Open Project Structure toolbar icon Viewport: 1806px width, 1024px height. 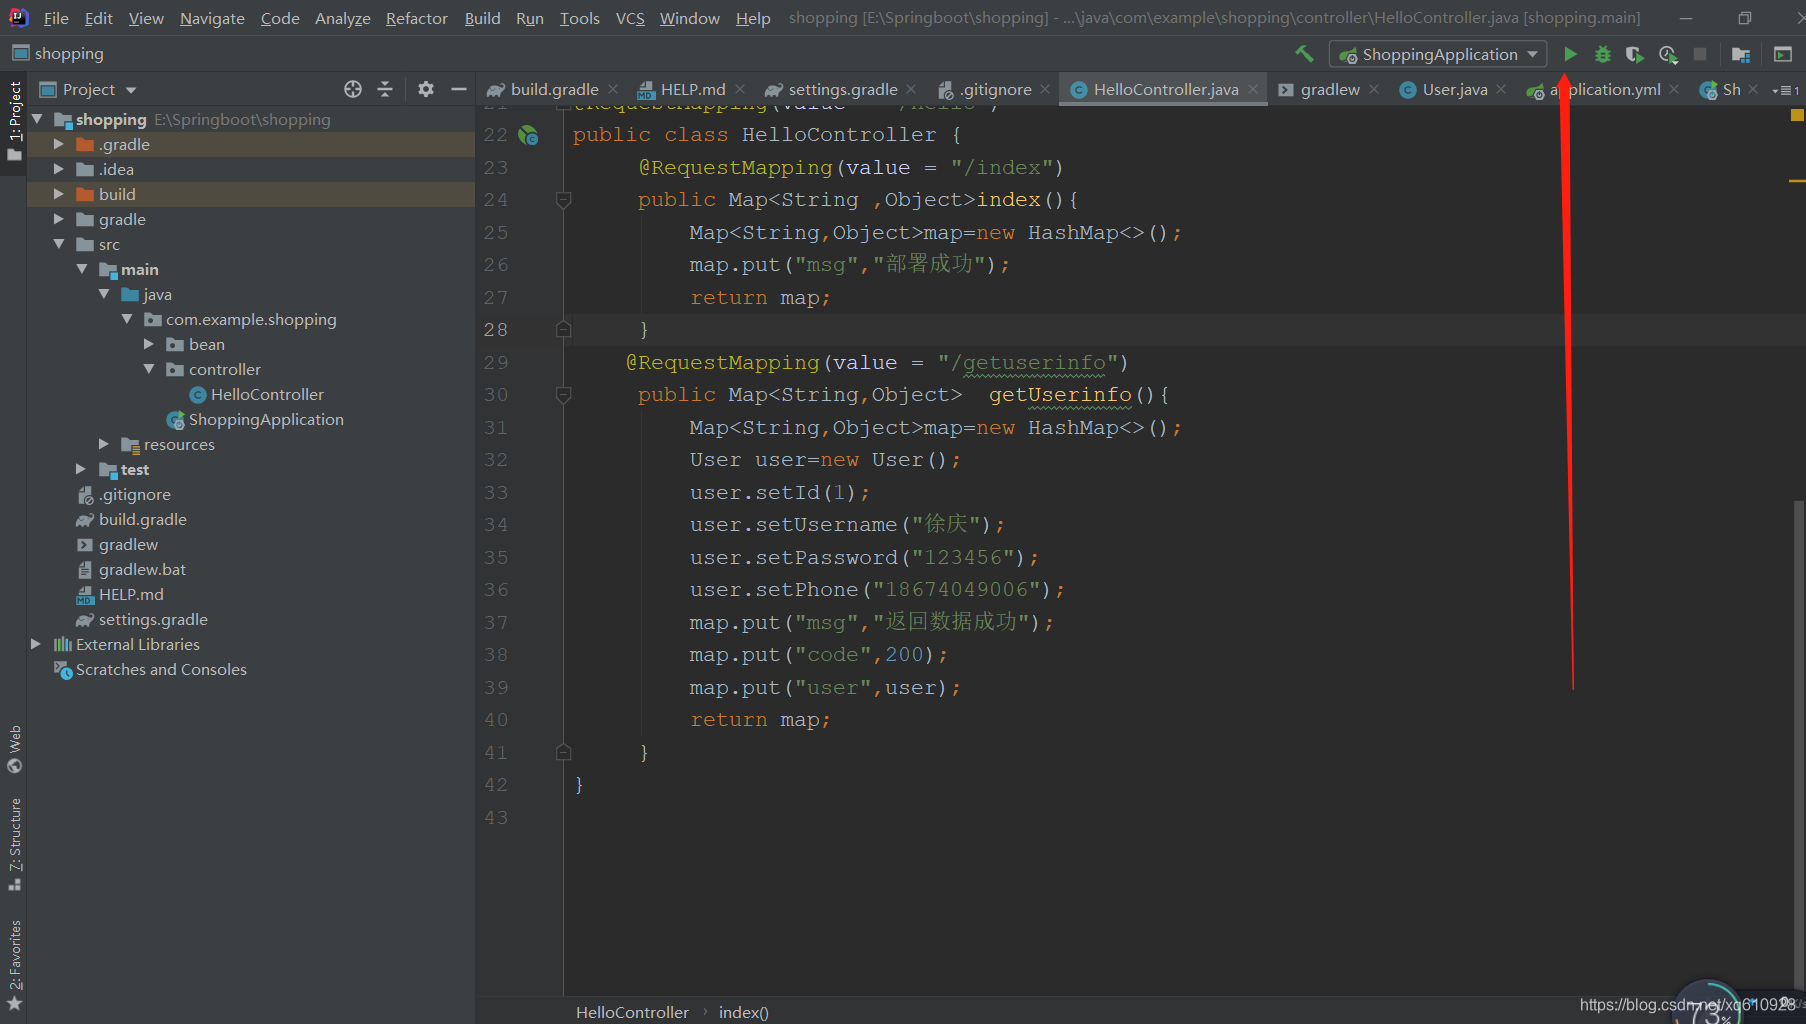click(1741, 54)
